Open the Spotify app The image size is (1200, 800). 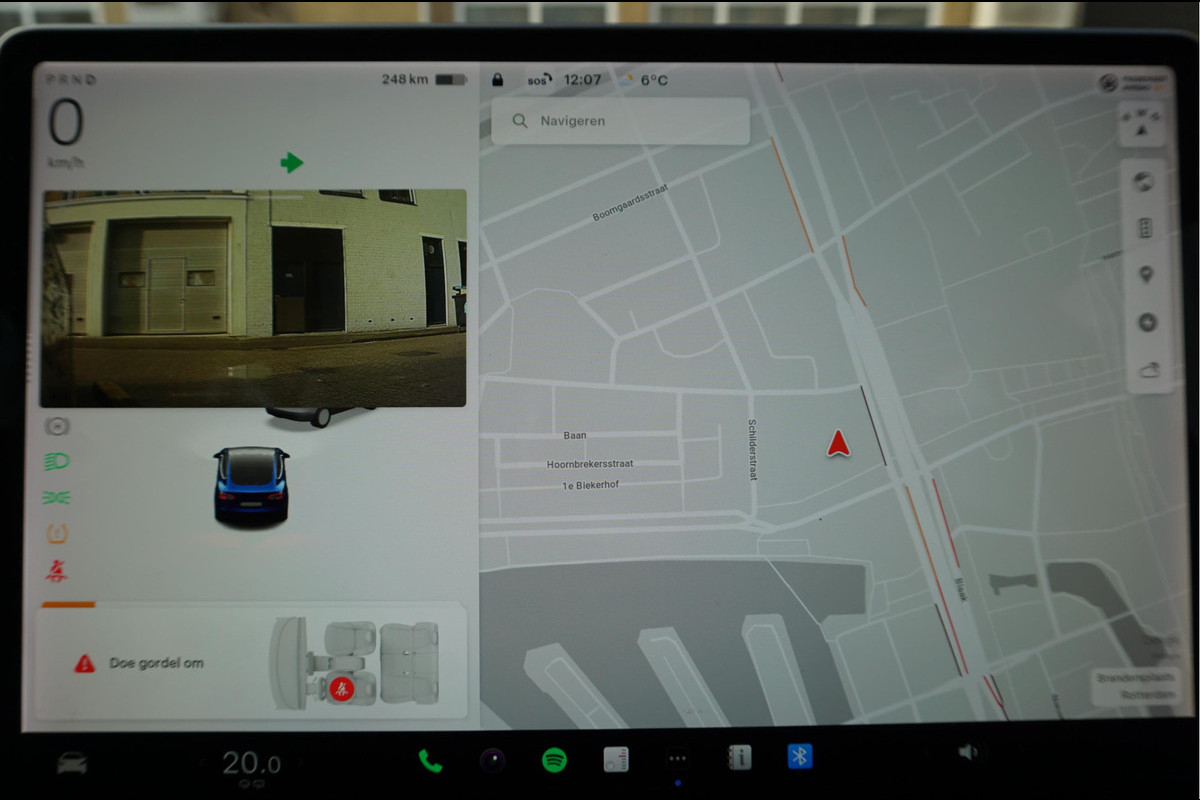pyautogui.click(x=554, y=760)
